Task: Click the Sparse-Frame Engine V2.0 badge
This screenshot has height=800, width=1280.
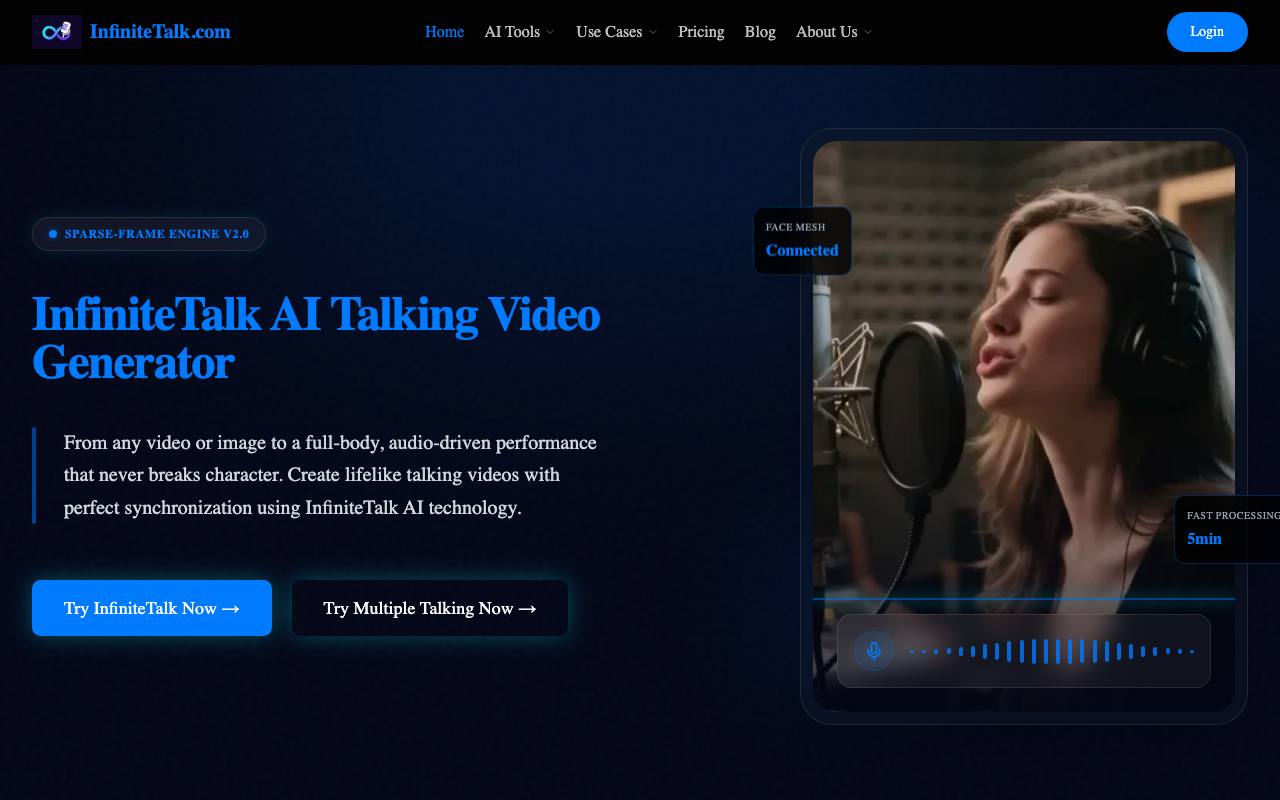Action: 149,234
